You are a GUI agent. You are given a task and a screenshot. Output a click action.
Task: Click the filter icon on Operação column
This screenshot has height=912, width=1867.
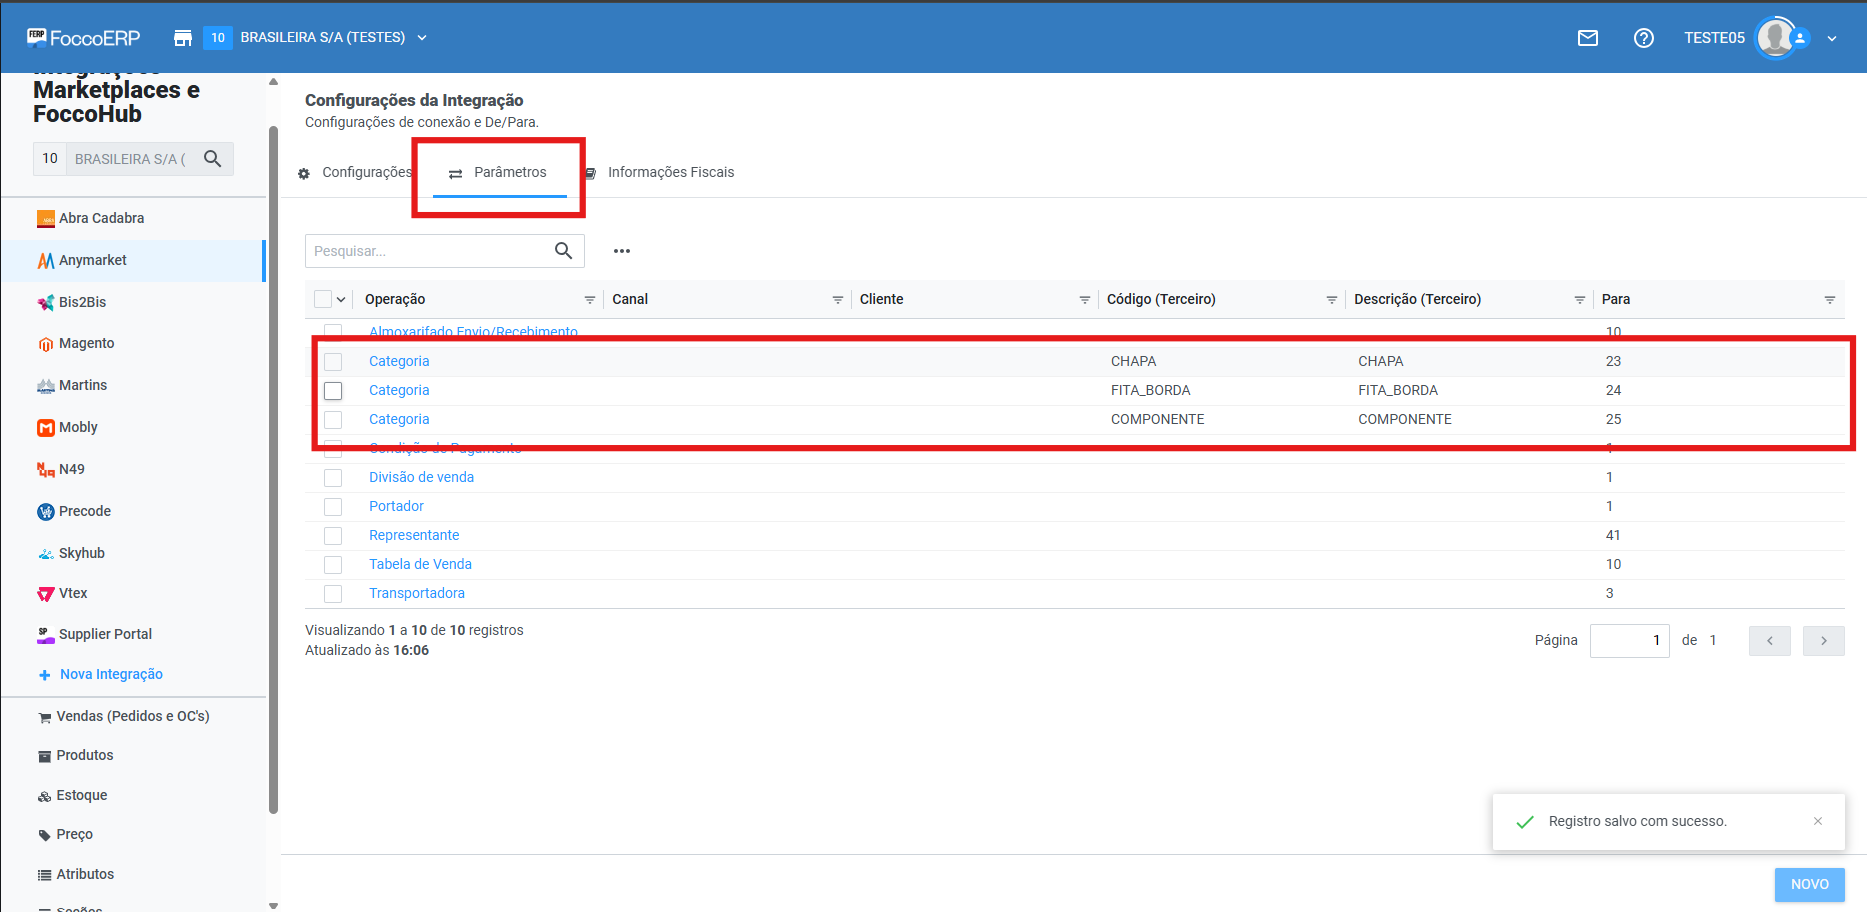pos(589,300)
